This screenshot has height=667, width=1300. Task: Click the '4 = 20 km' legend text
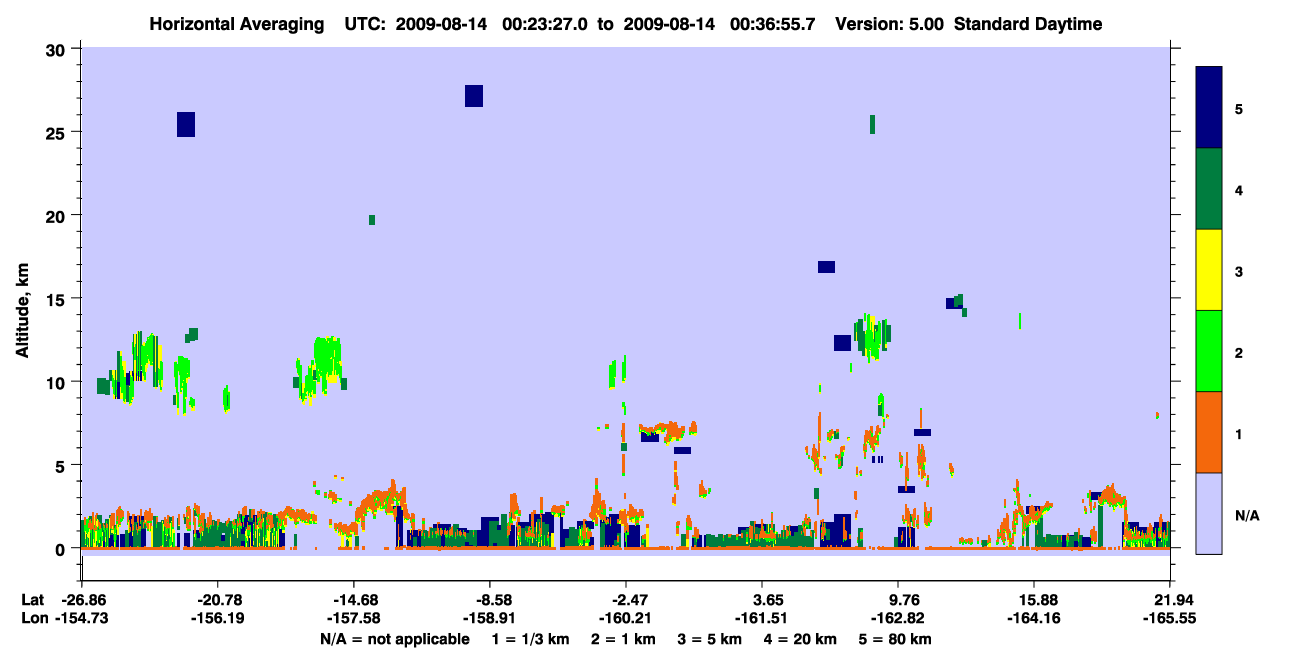tap(801, 639)
